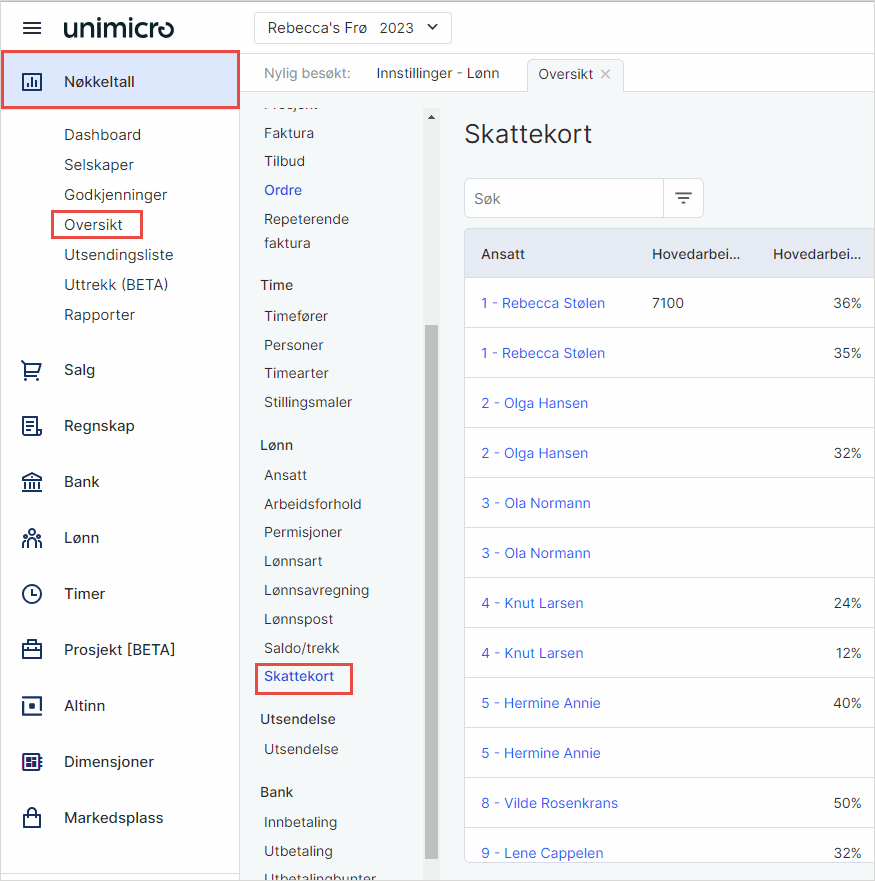Viewport: 875px width, 881px height.
Task: Click the module list vertical scrollbar
Action: [431, 590]
